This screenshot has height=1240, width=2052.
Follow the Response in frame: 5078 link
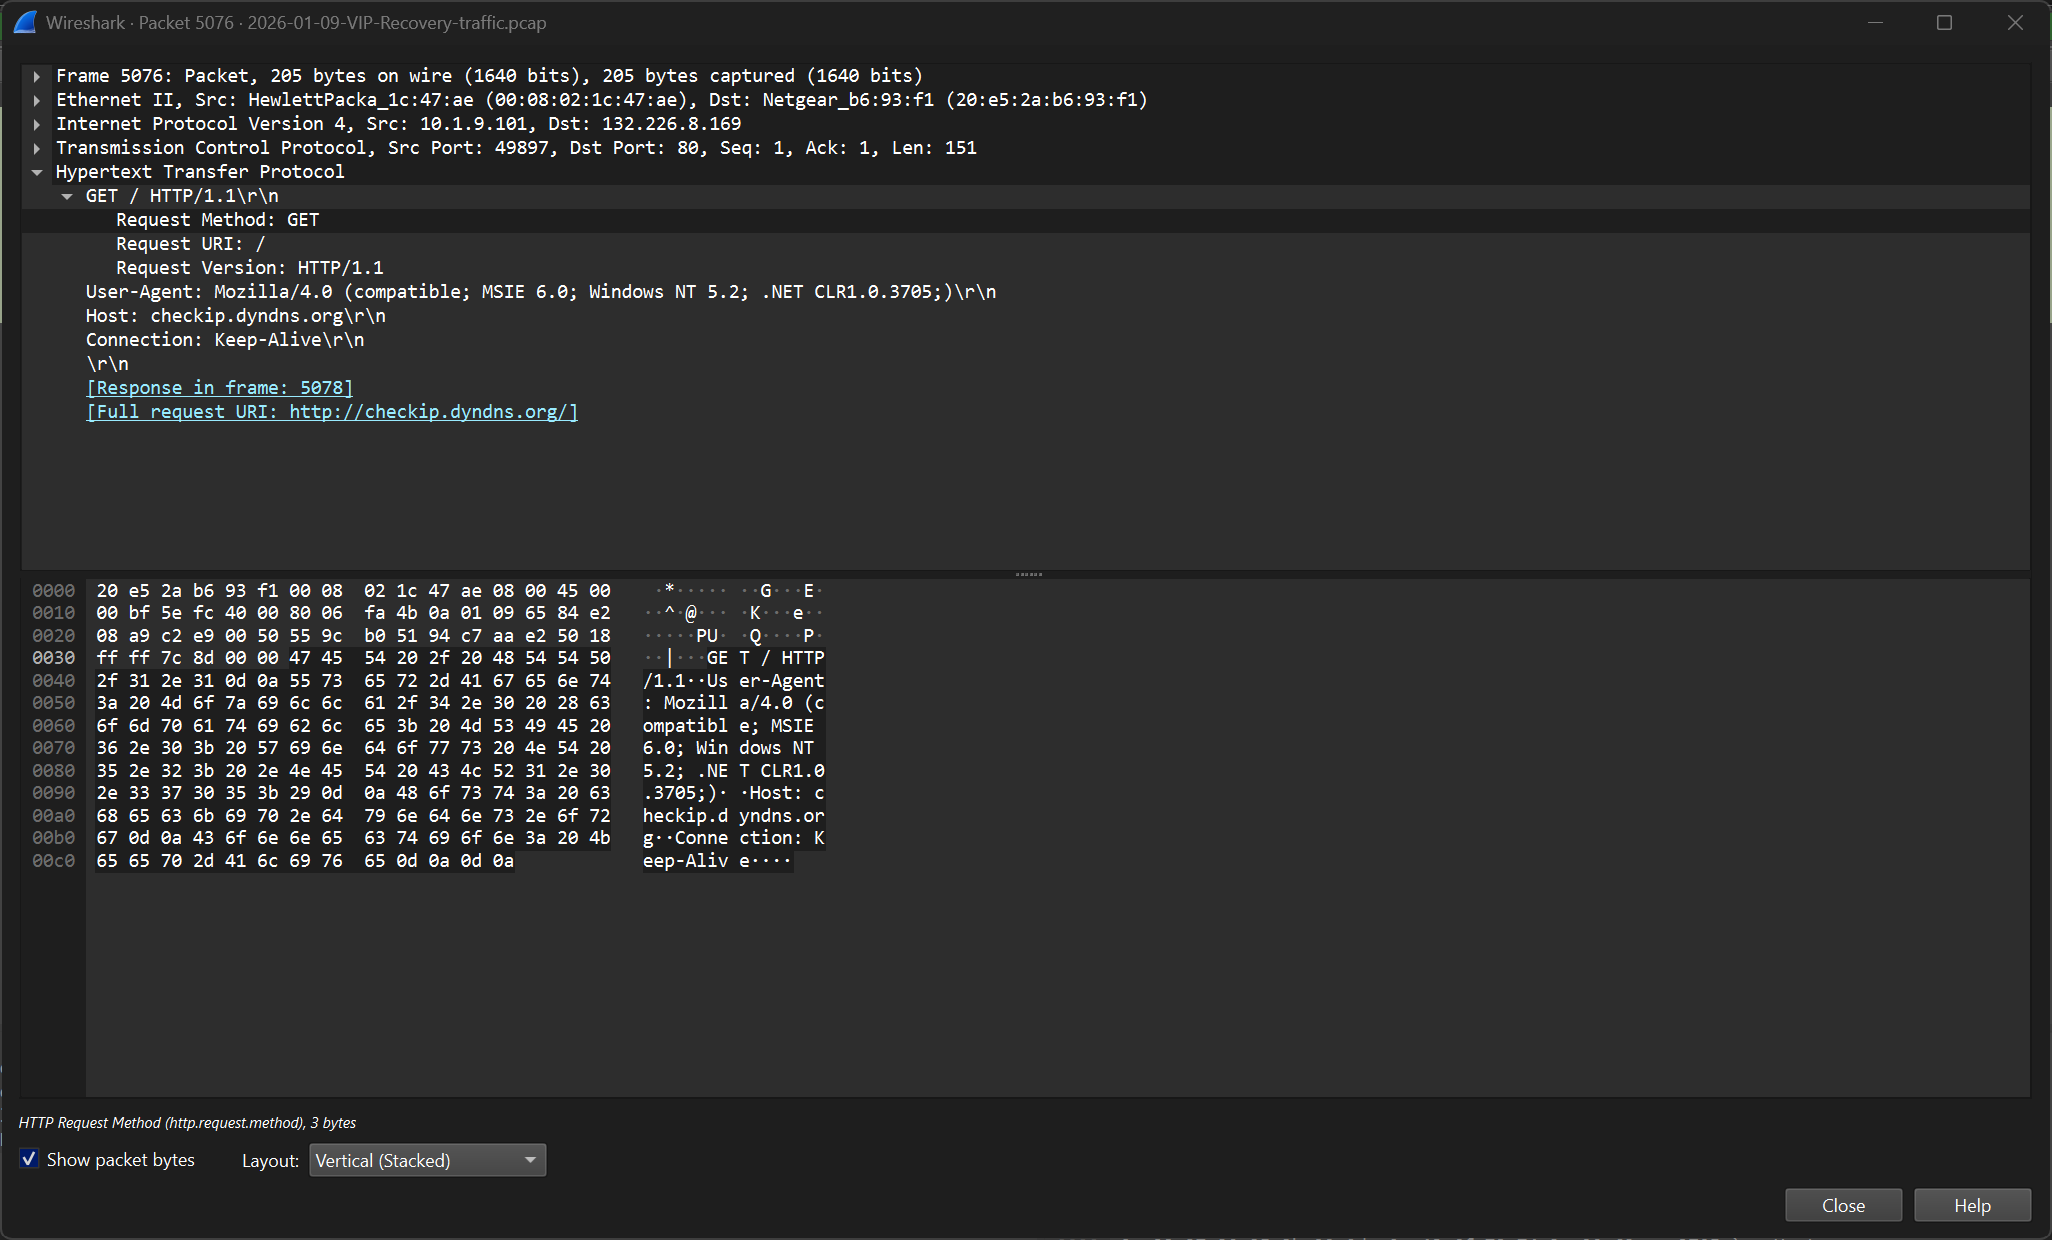[x=220, y=388]
